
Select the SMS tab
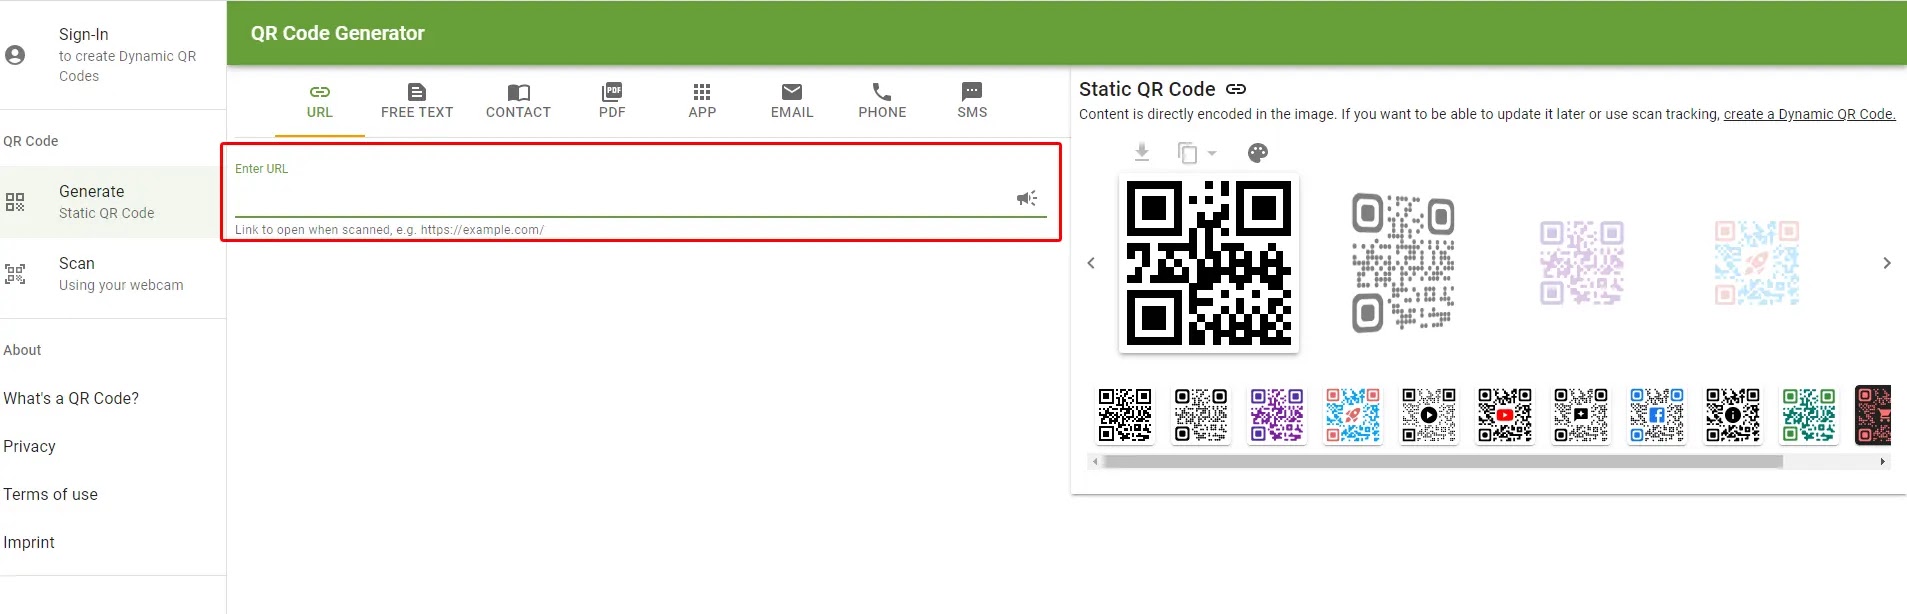(x=972, y=102)
